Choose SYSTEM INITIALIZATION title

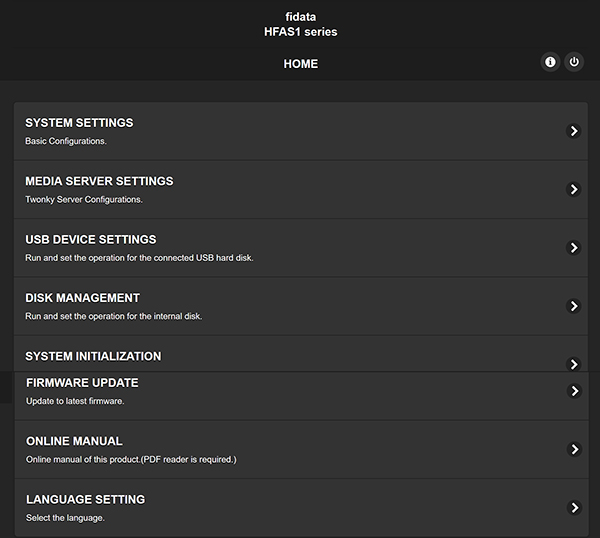[93, 356]
